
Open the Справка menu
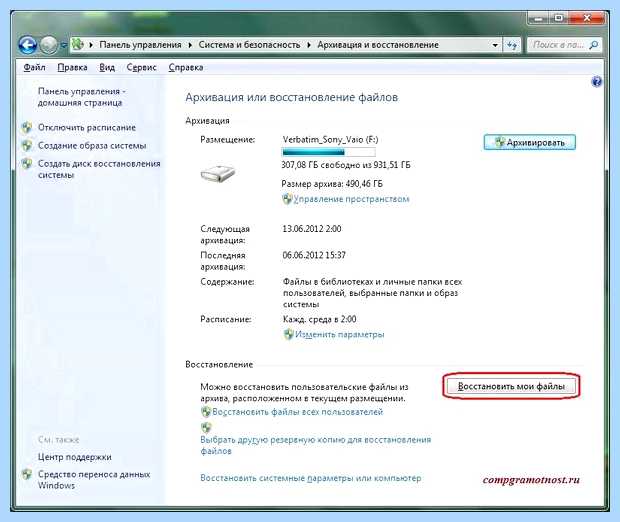tap(186, 68)
